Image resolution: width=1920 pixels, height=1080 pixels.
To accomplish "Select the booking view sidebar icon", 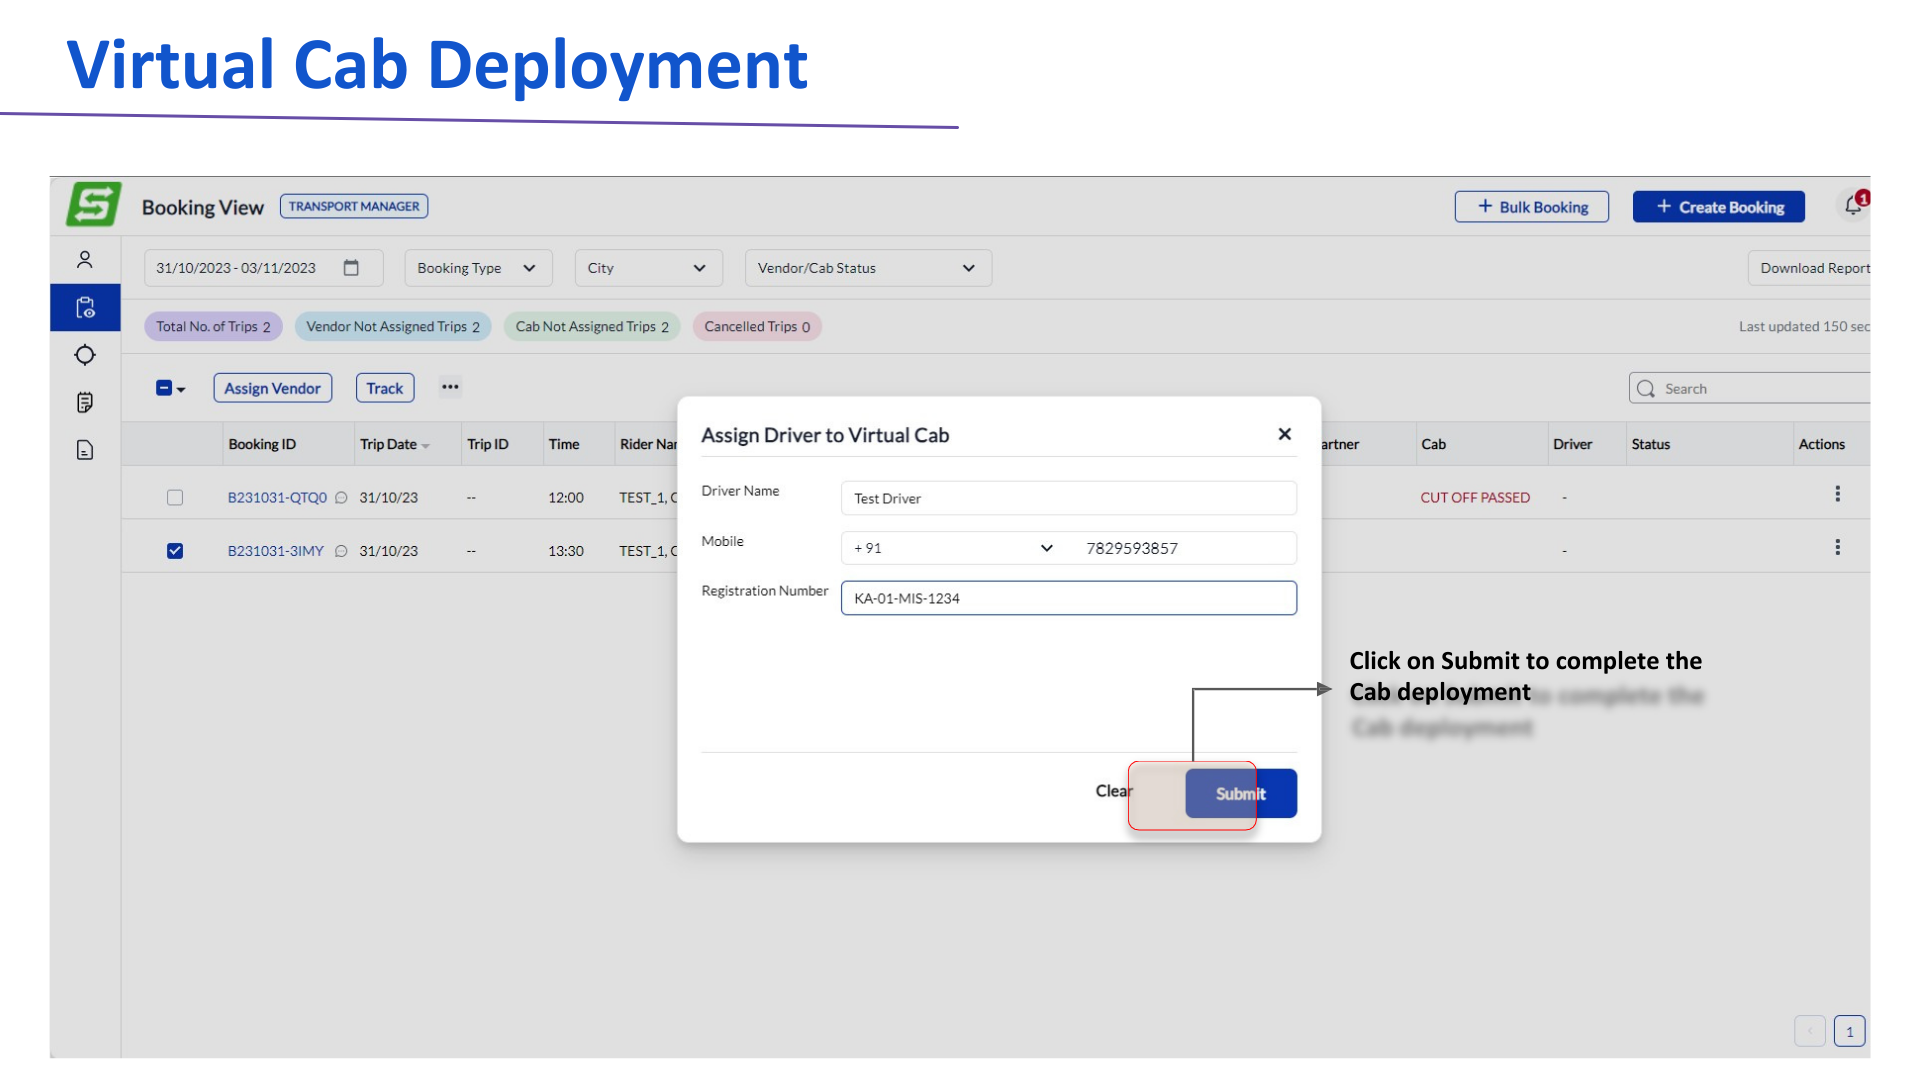I will pos(85,308).
